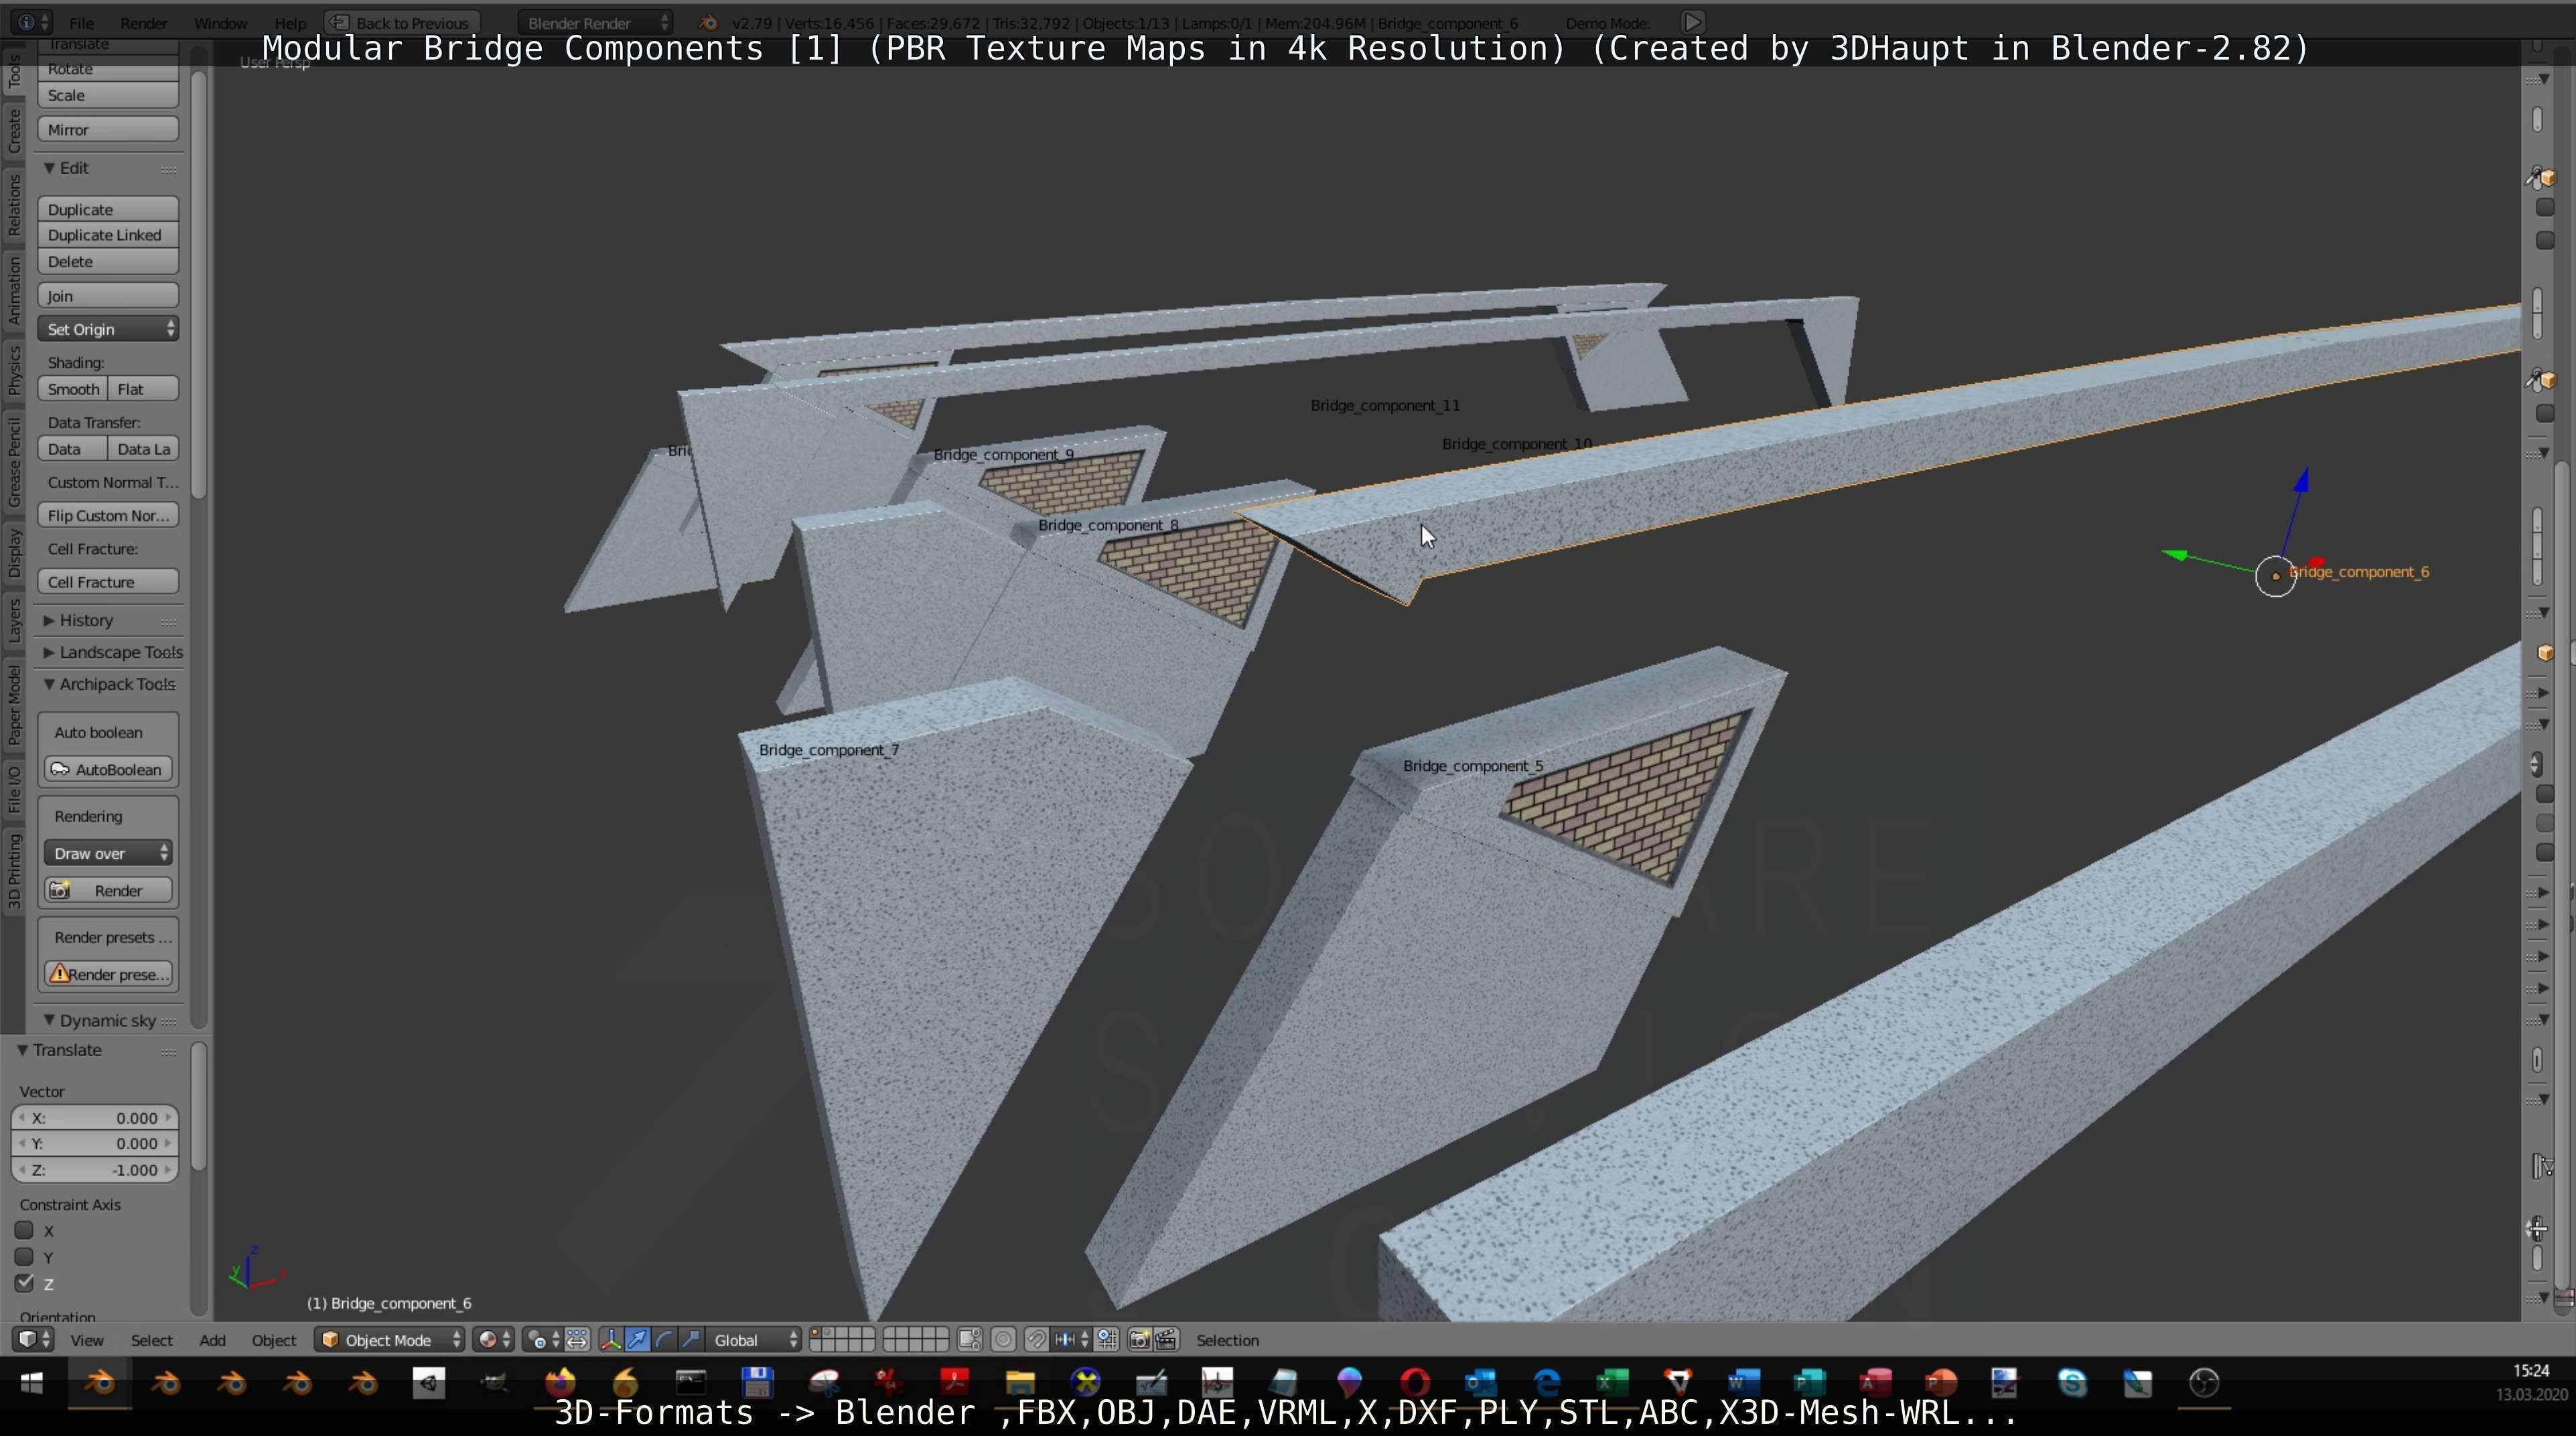Toggle manipulate center points icon
The width and height of the screenshot is (2576, 1436).
pyautogui.click(x=577, y=1340)
